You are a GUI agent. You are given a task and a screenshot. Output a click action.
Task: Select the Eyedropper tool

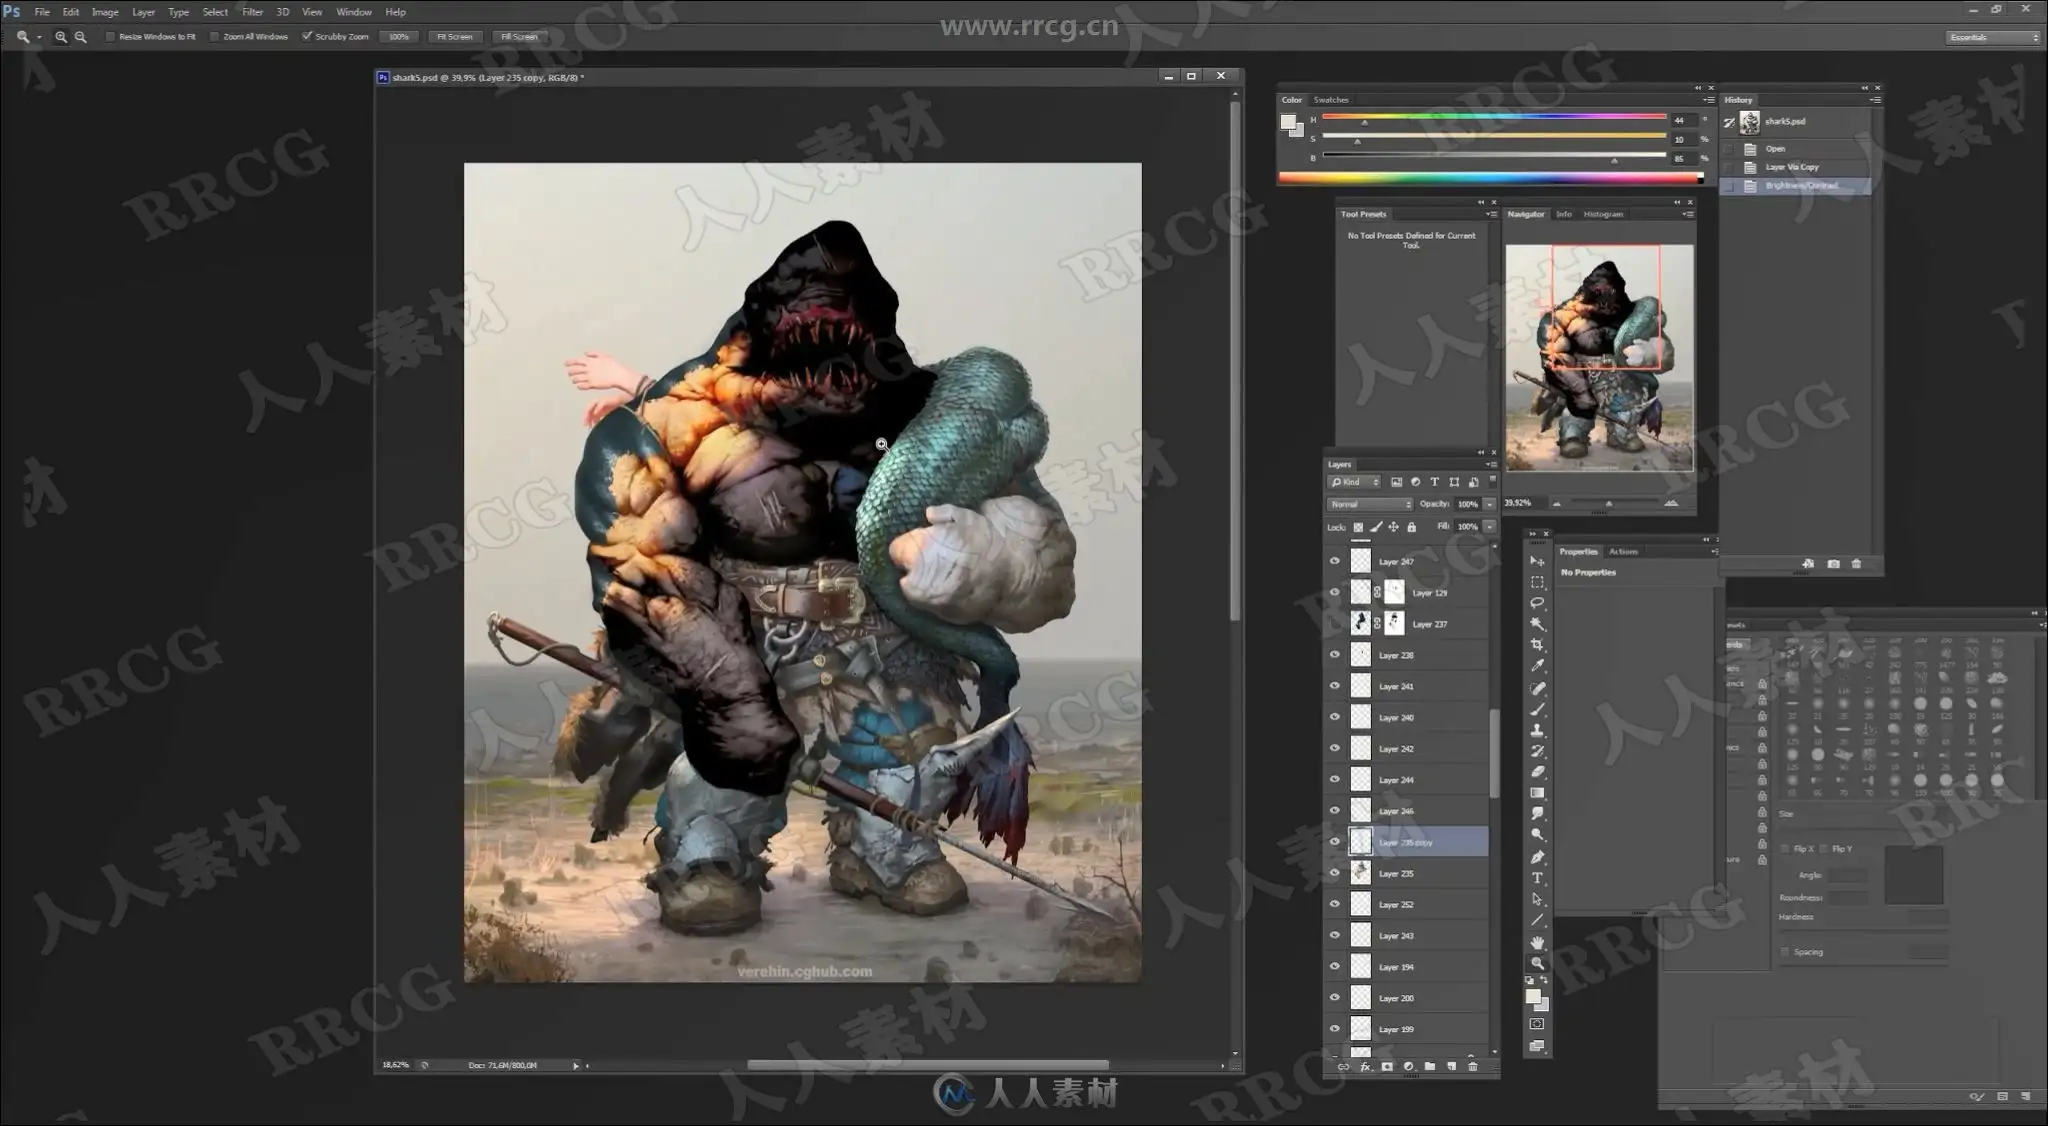click(1537, 666)
